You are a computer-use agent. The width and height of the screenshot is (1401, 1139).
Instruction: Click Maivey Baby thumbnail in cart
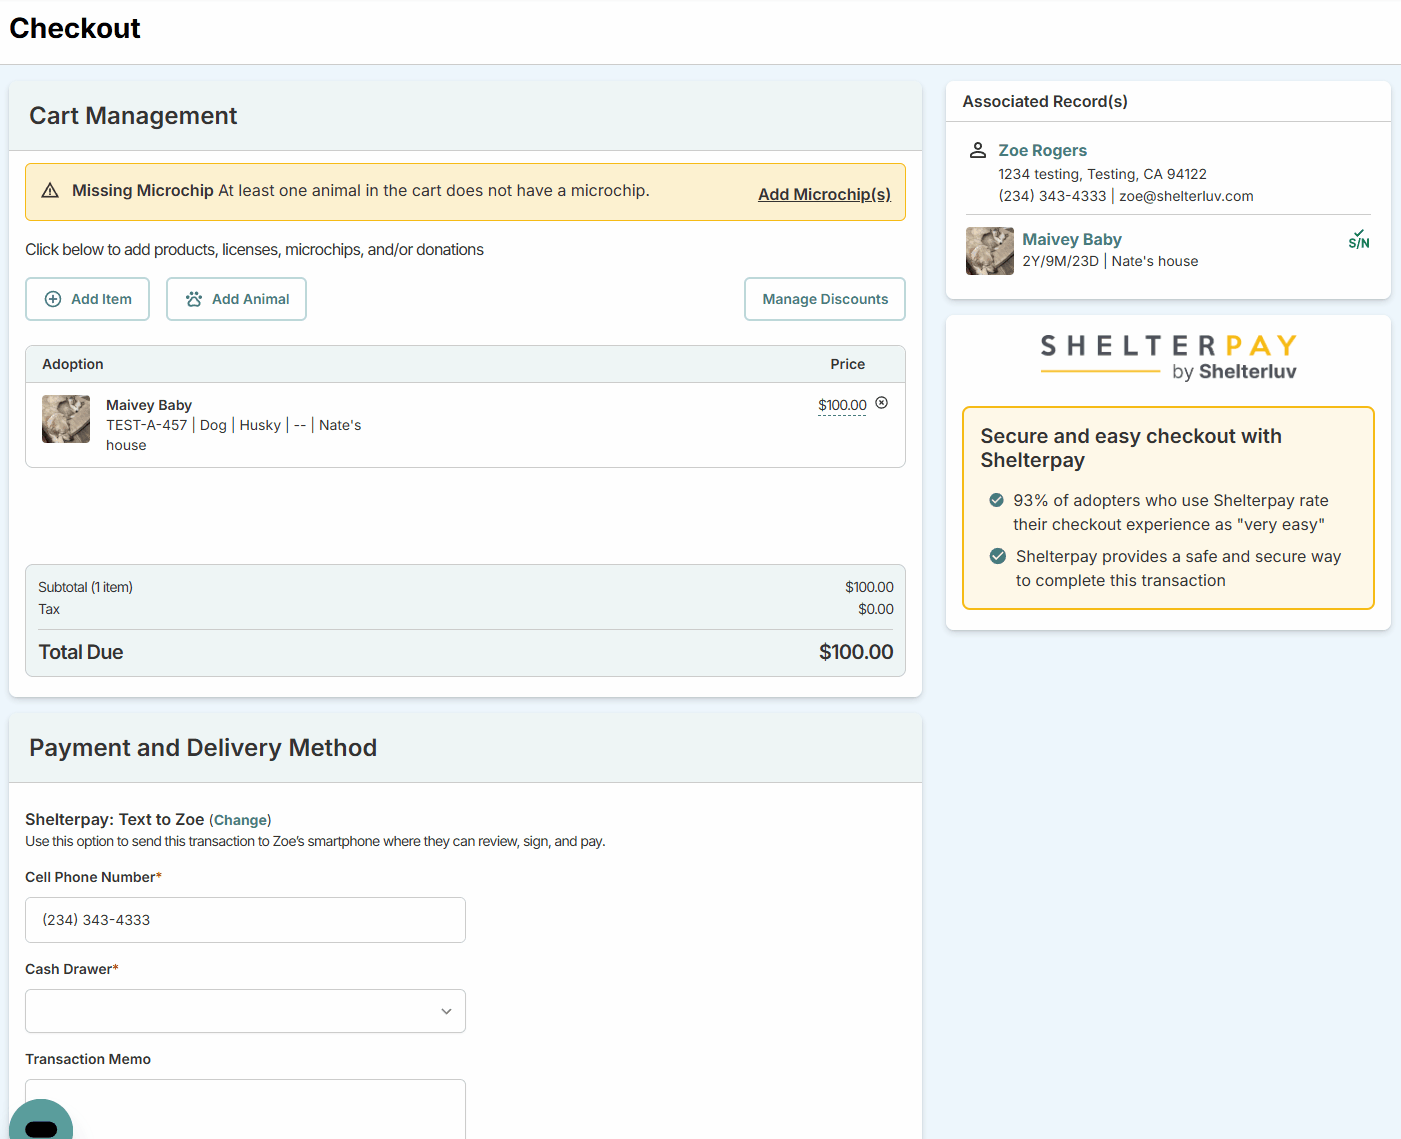[66, 419]
